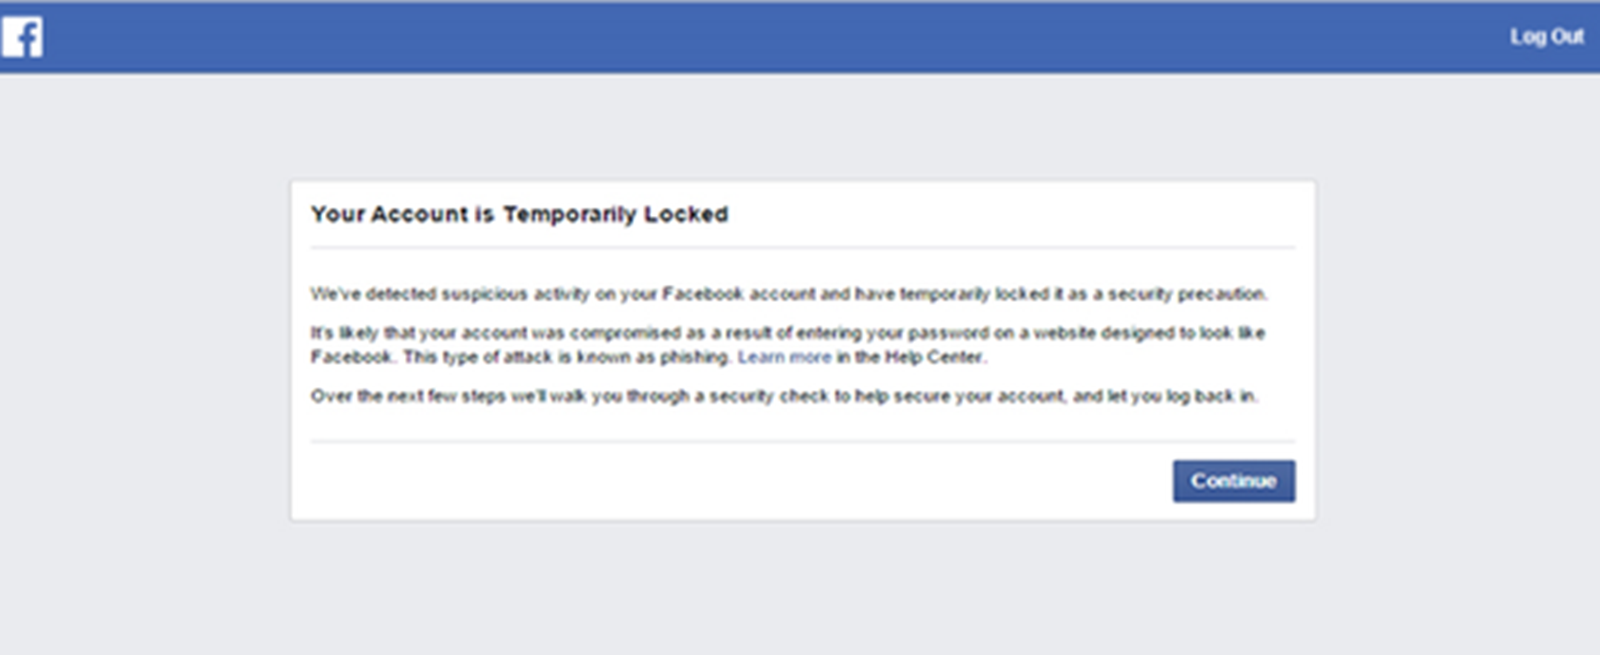Click the 'It's likely that your account' line

[x=788, y=333]
